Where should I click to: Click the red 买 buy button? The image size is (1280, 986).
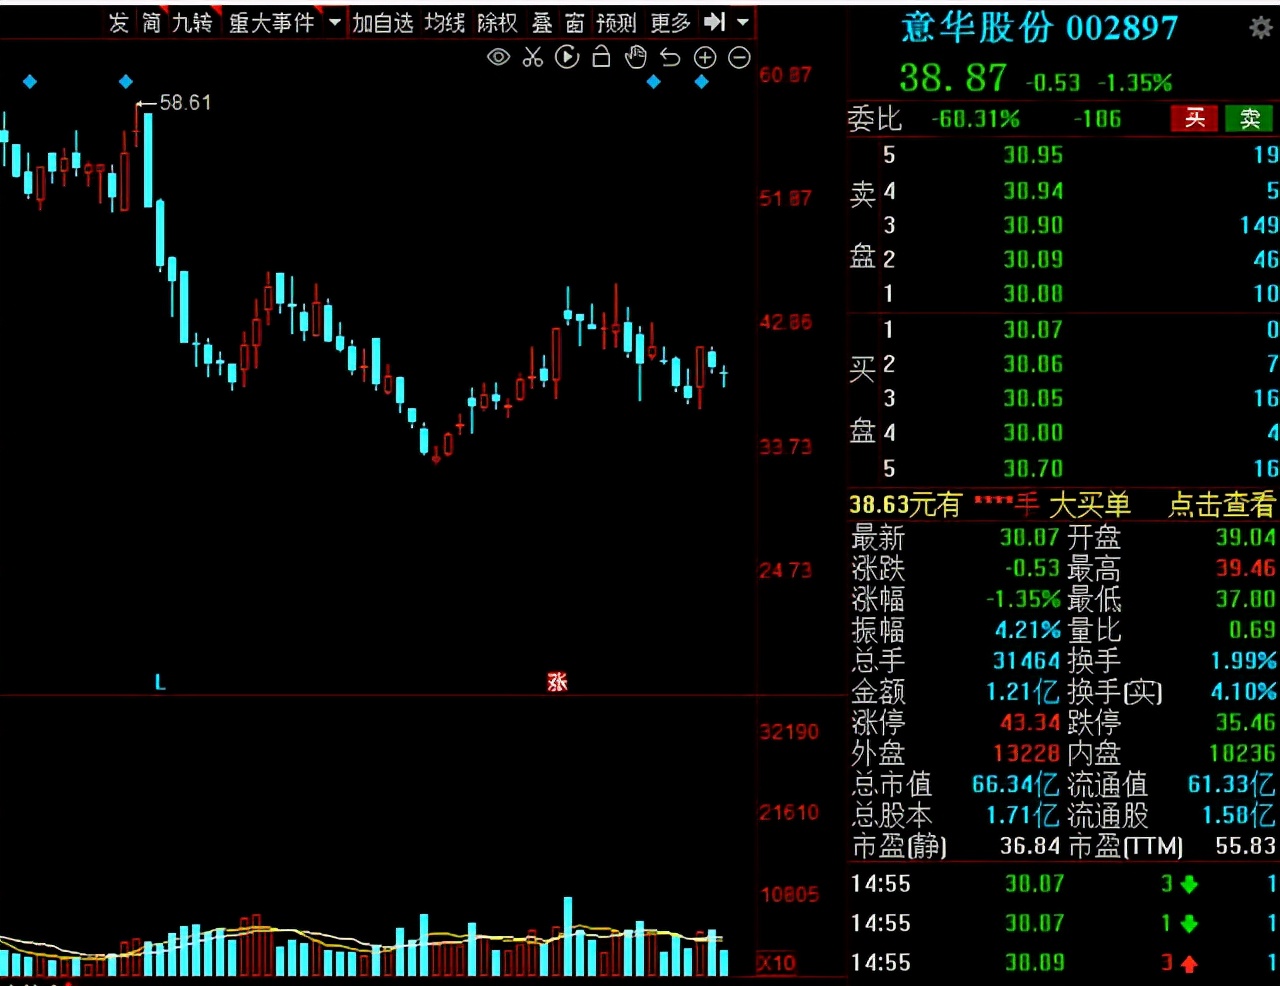[x=1193, y=118]
